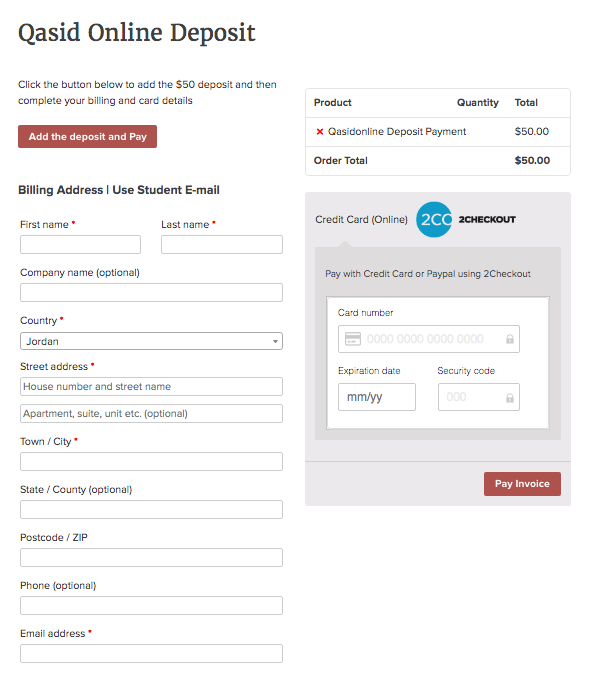The image size is (606, 681).
Task: Remove Qasidonline Deposit Payment with red X
Action: (x=320, y=132)
